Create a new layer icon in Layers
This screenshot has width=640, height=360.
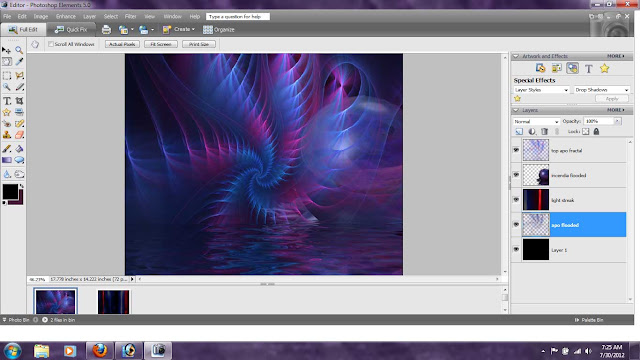(519, 131)
